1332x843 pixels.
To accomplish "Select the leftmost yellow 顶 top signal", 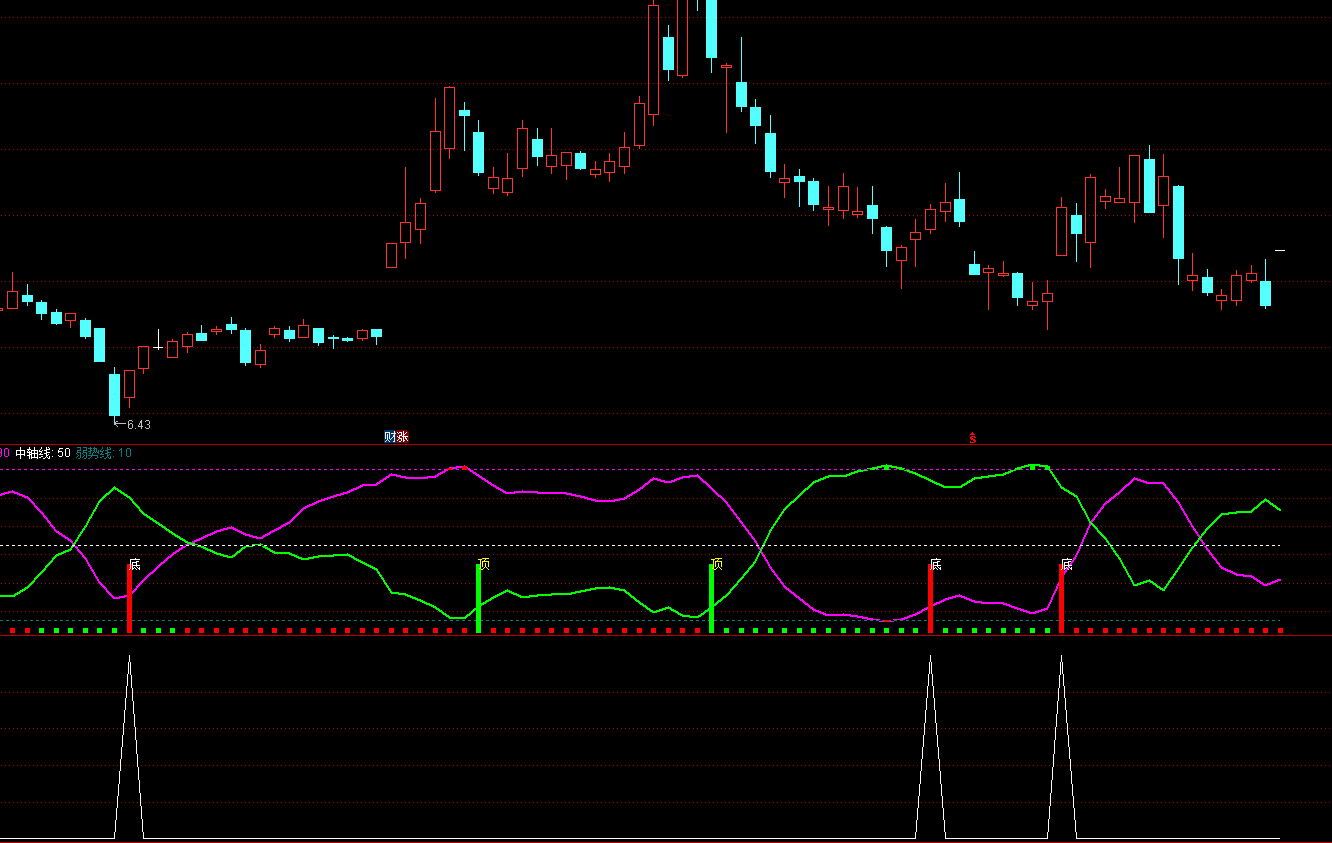I will click(x=484, y=563).
